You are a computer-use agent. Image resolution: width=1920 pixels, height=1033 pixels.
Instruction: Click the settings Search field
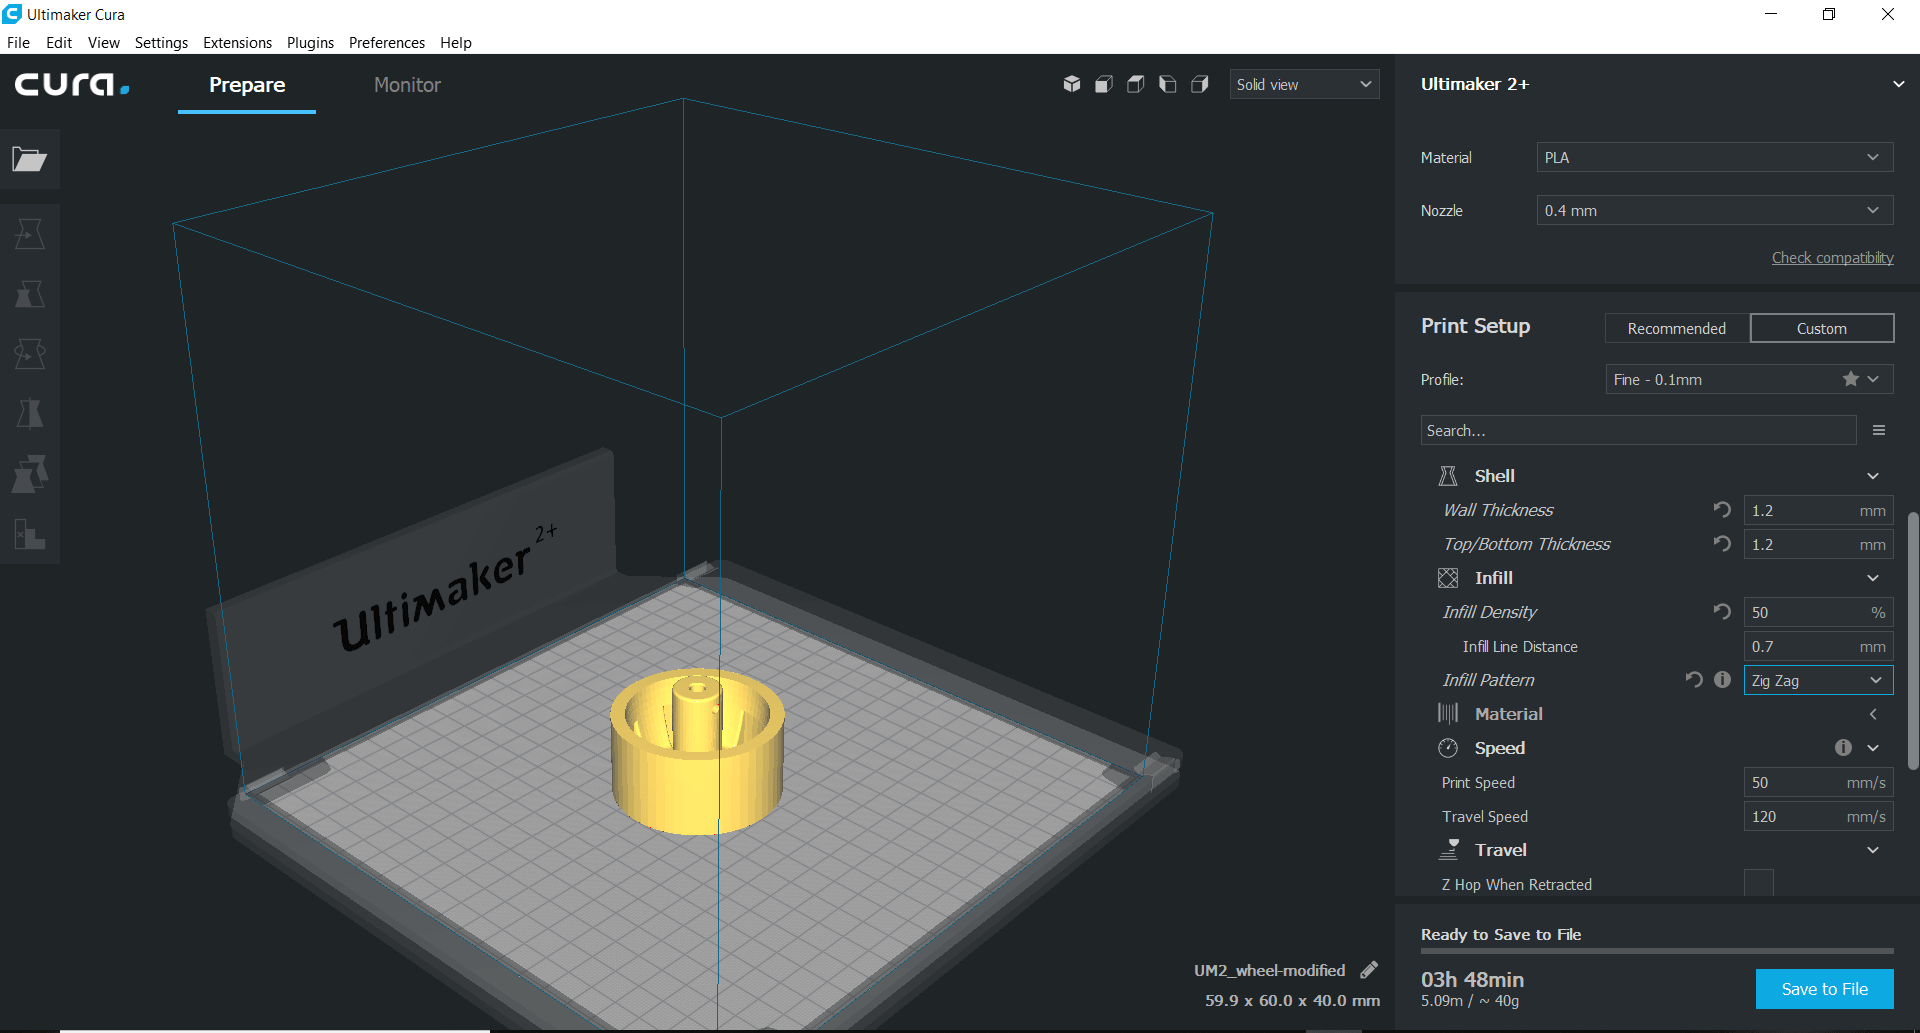(x=1638, y=430)
